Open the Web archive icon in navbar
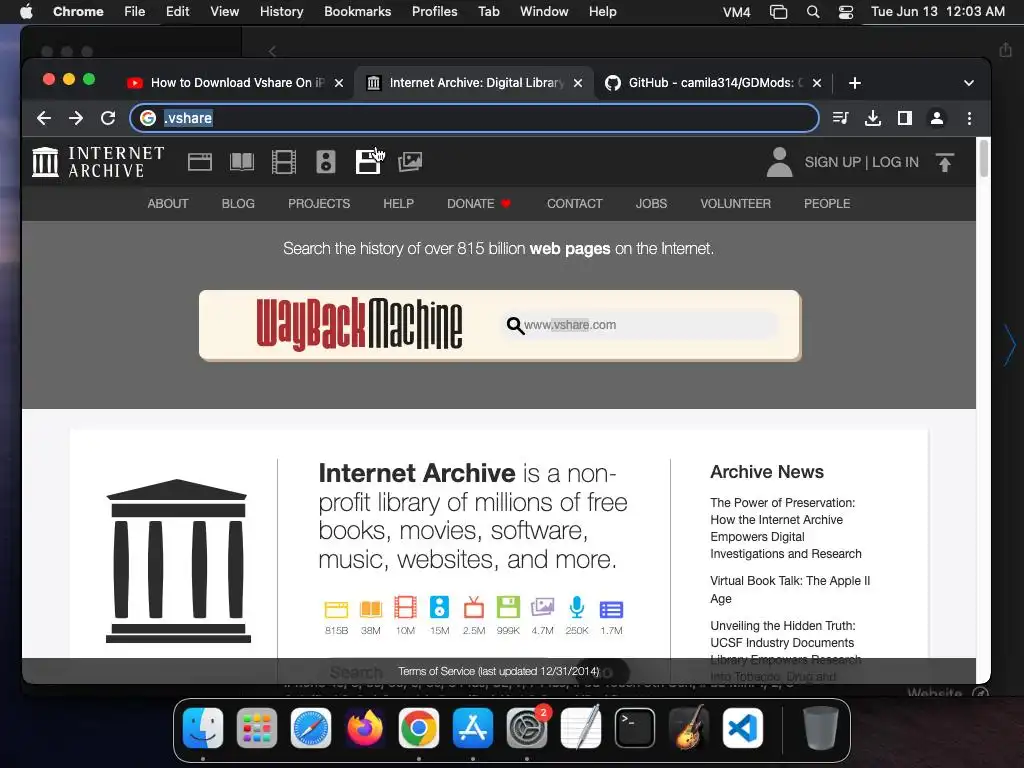 (x=200, y=161)
